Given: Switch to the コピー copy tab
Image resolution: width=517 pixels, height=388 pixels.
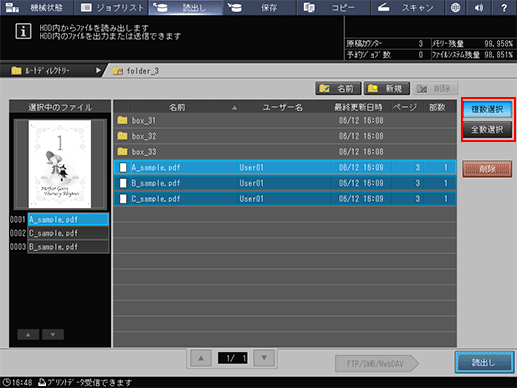Looking at the screenshot, I should point(333,7).
